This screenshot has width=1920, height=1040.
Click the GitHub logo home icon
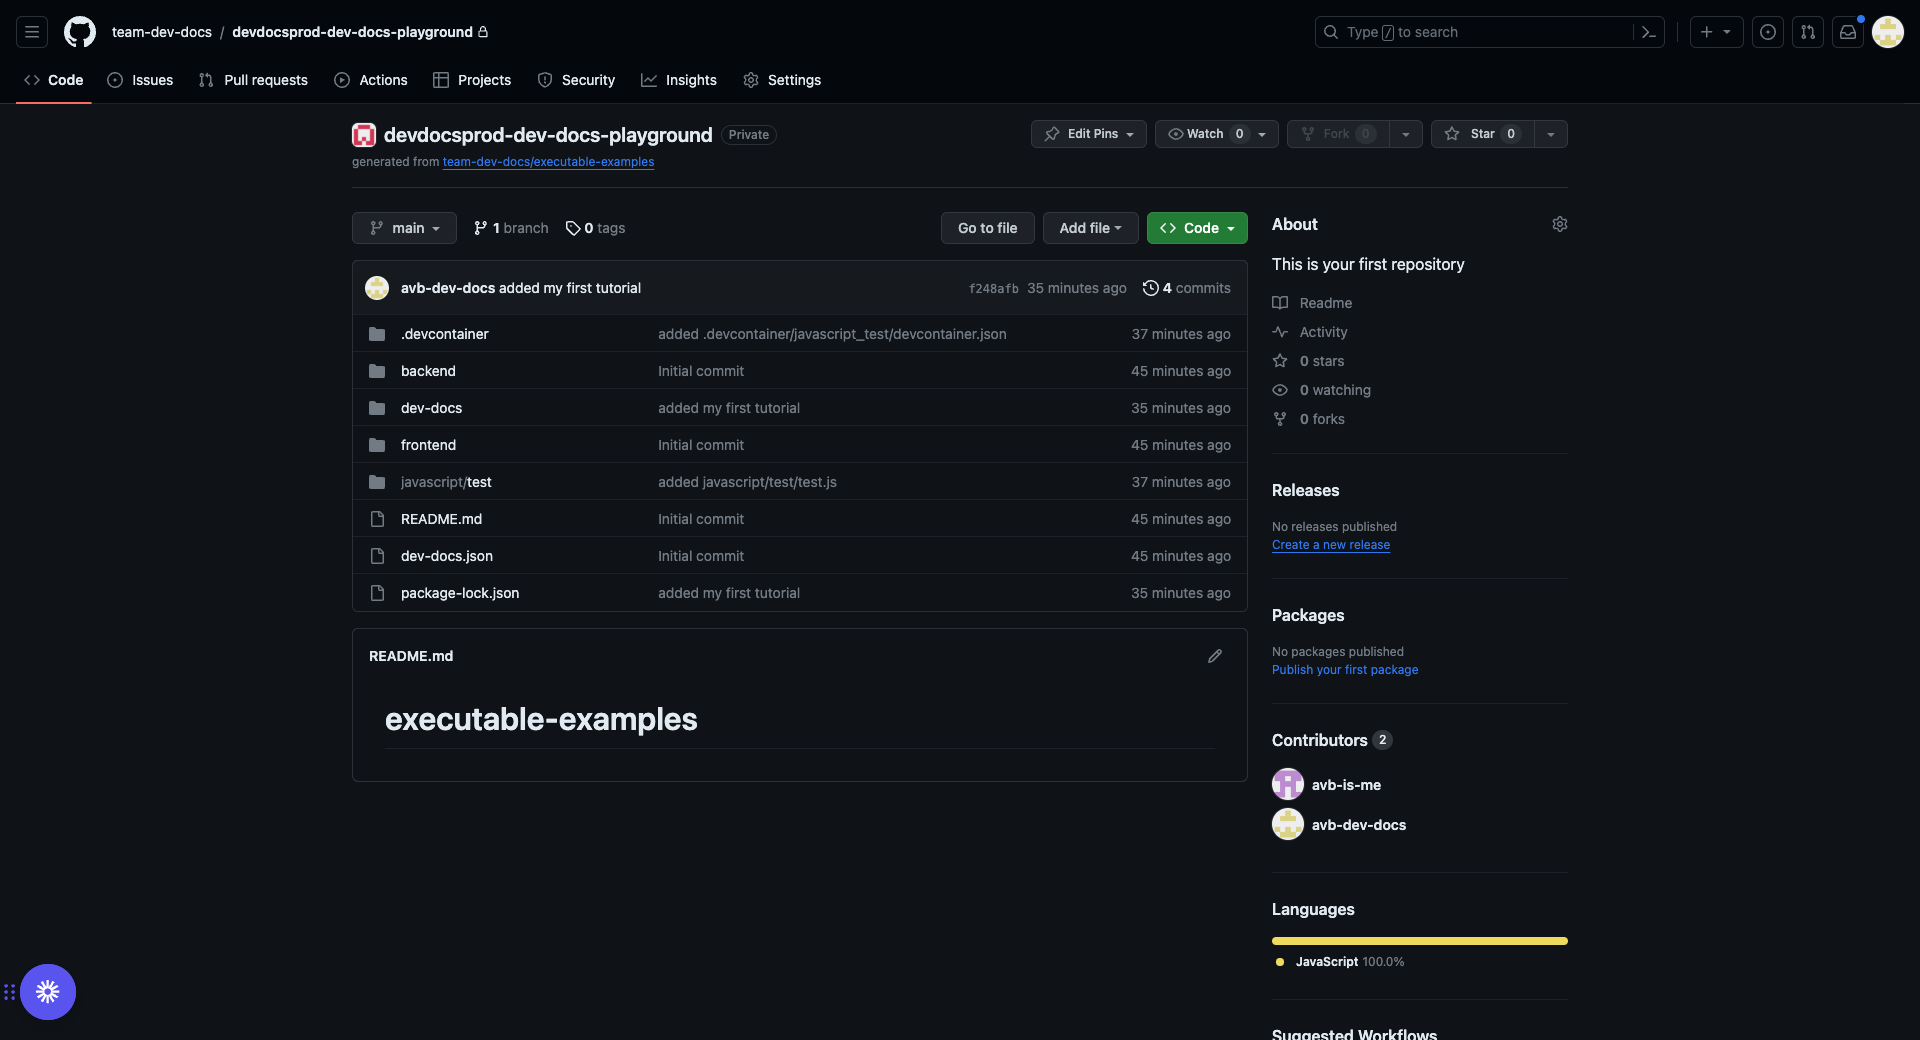tap(80, 32)
